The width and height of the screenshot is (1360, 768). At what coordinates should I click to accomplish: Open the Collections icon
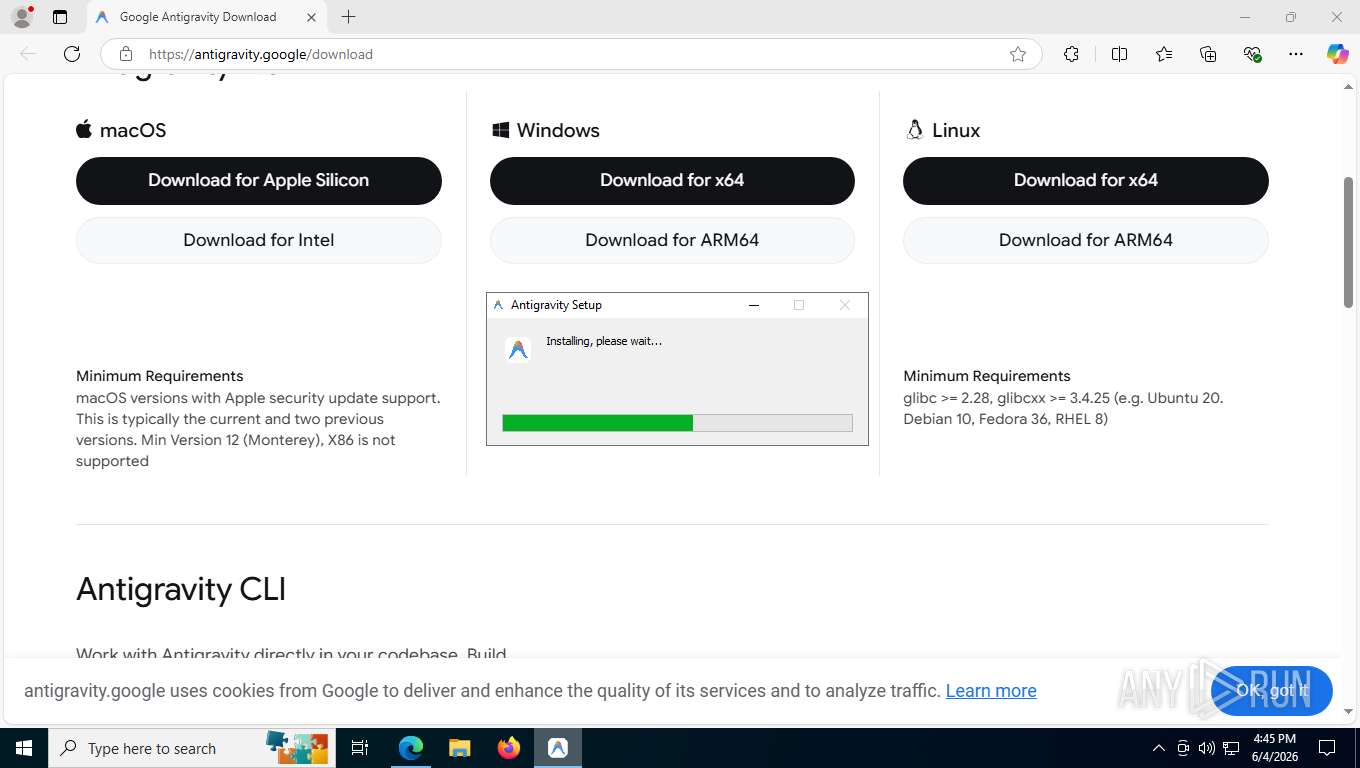pos(1208,54)
